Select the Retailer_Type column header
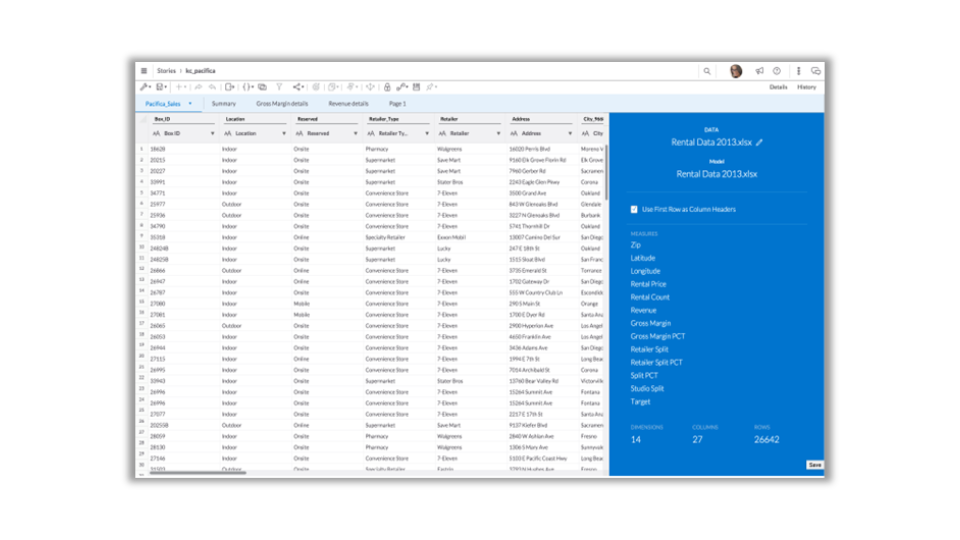 pos(384,119)
